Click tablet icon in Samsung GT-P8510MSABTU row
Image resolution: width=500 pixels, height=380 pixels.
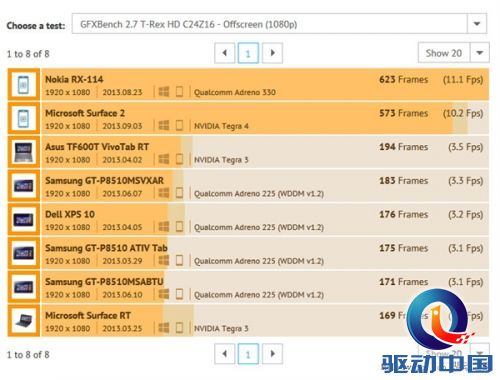tap(179, 294)
